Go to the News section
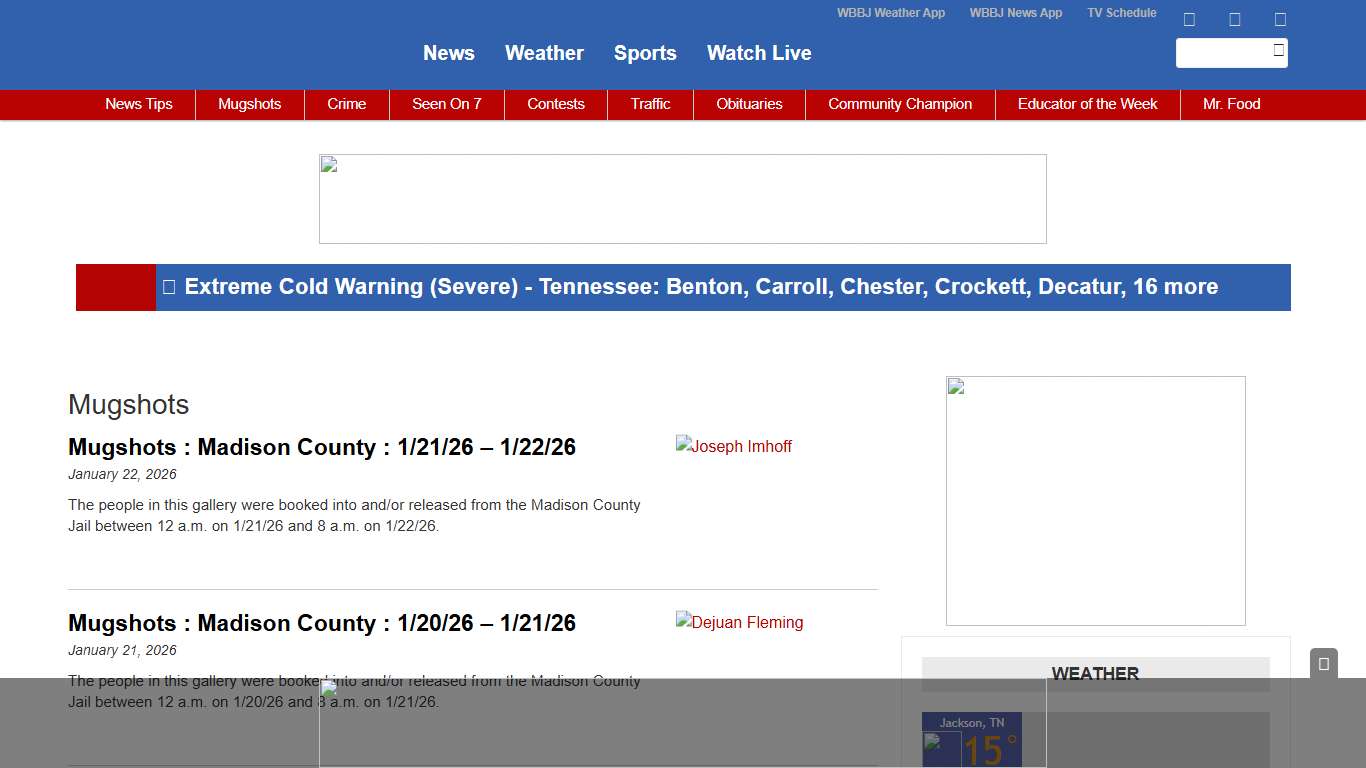This screenshot has height=768, width=1366. pyautogui.click(x=448, y=53)
